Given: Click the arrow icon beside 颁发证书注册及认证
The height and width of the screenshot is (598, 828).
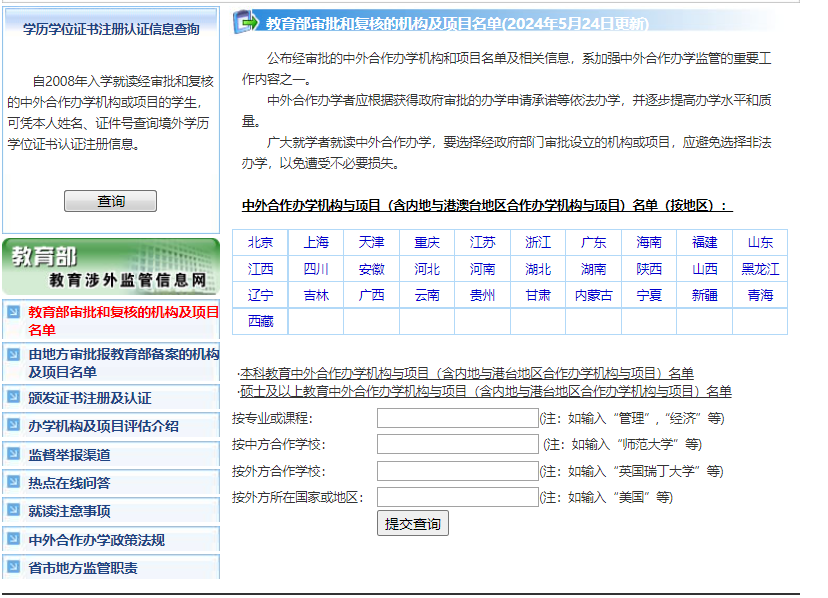Looking at the screenshot, I should [13, 397].
